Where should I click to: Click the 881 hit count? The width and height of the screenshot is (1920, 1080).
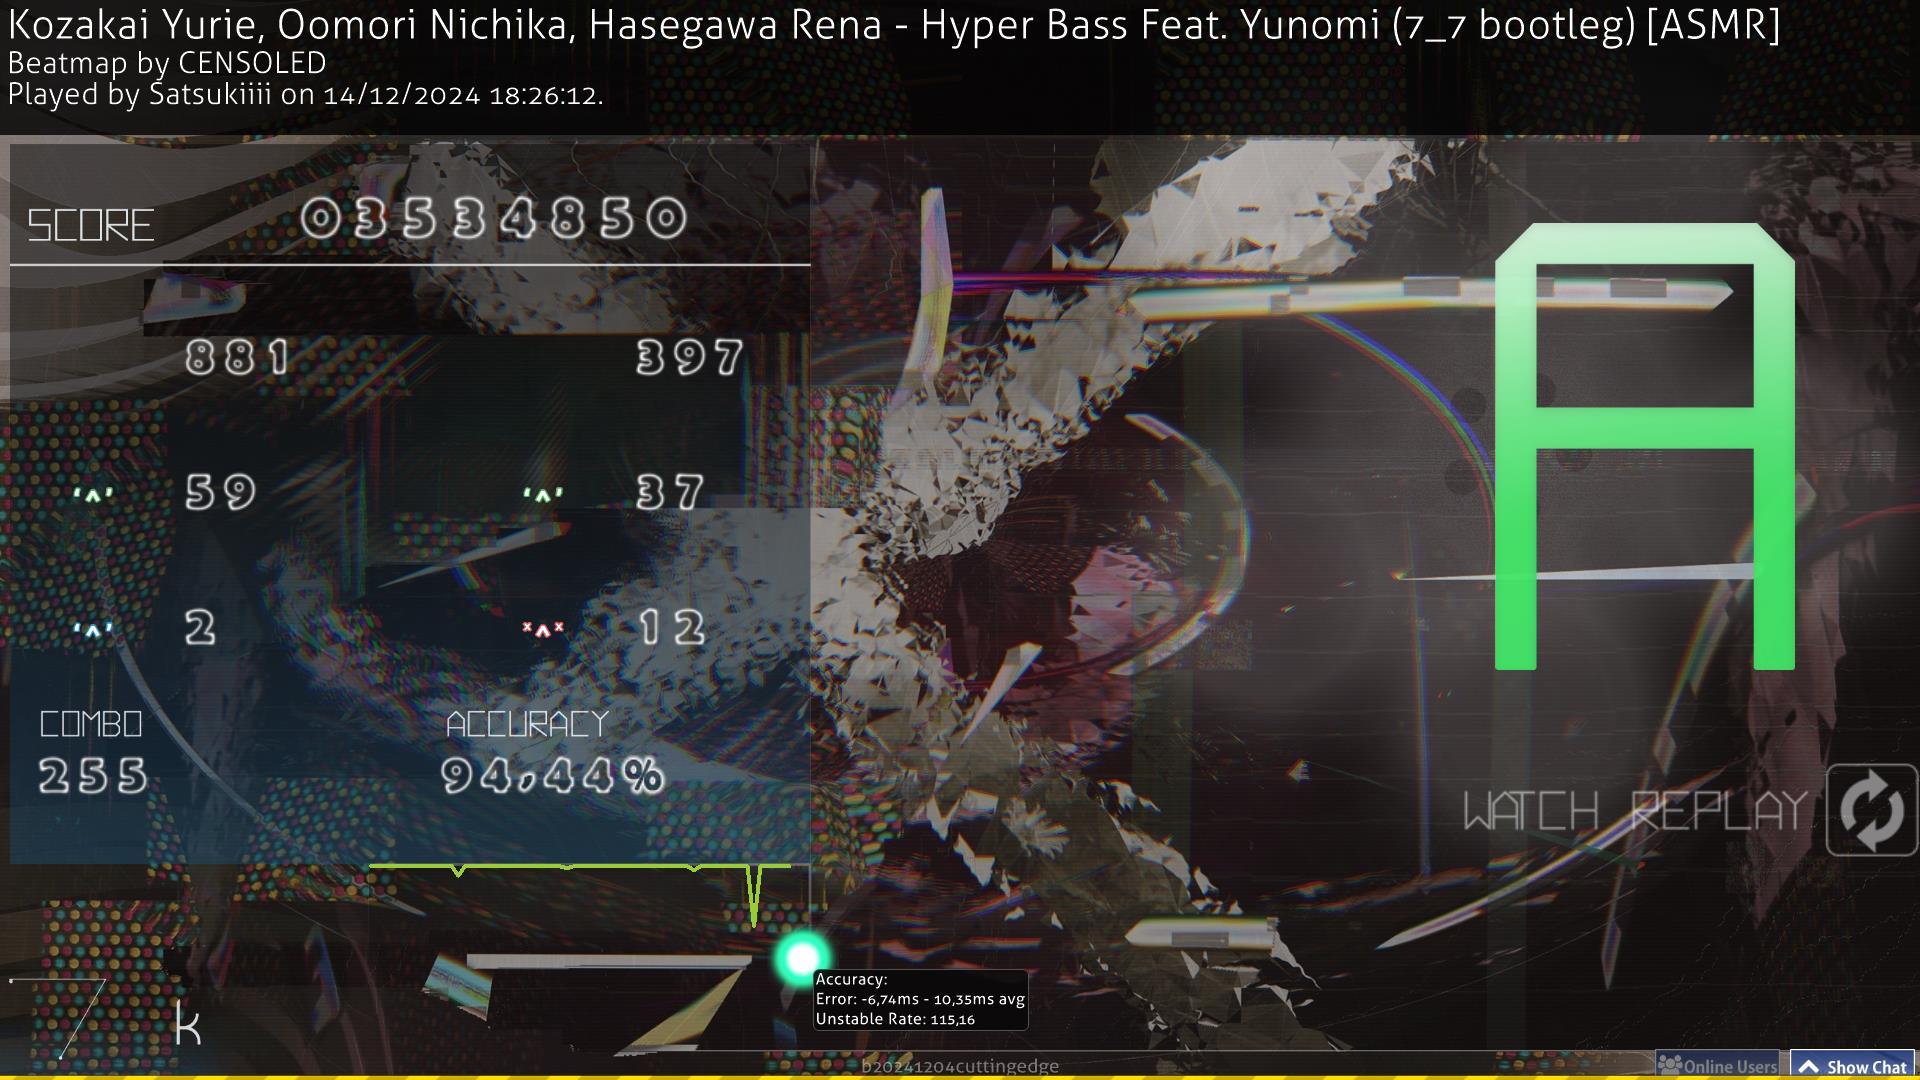[x=238, y=357]
